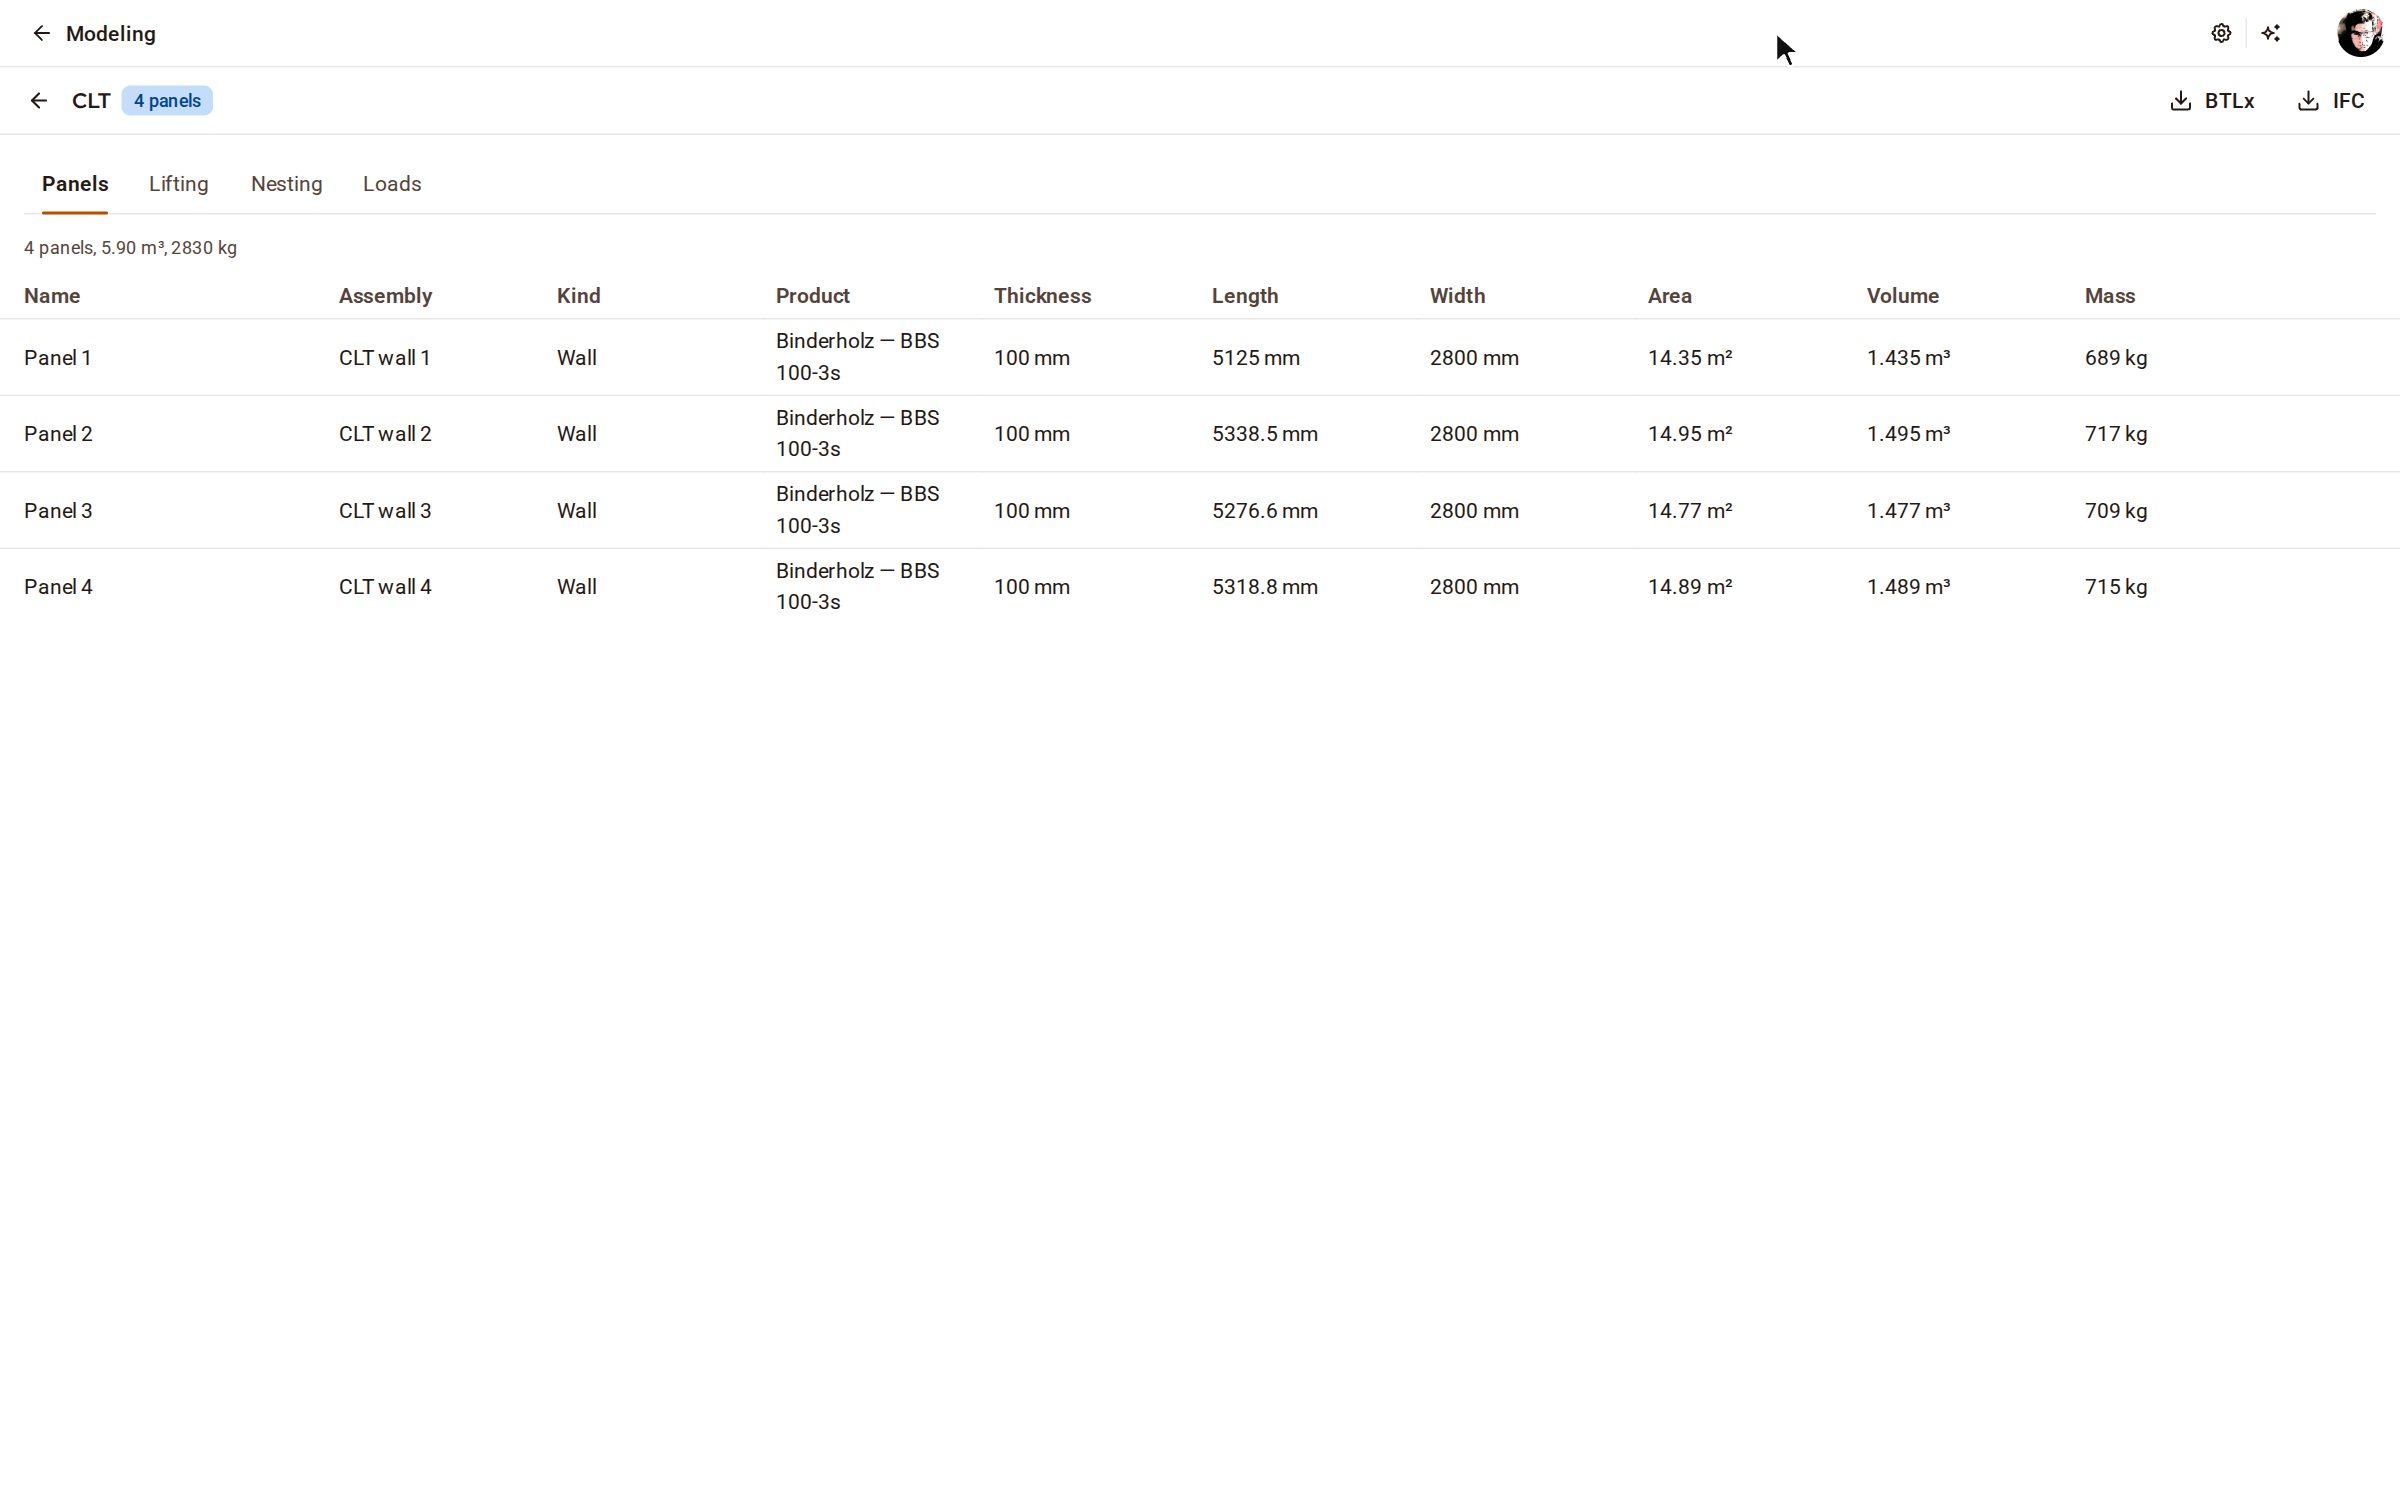Select the Panel 3 row name

[x=58, y=511]
